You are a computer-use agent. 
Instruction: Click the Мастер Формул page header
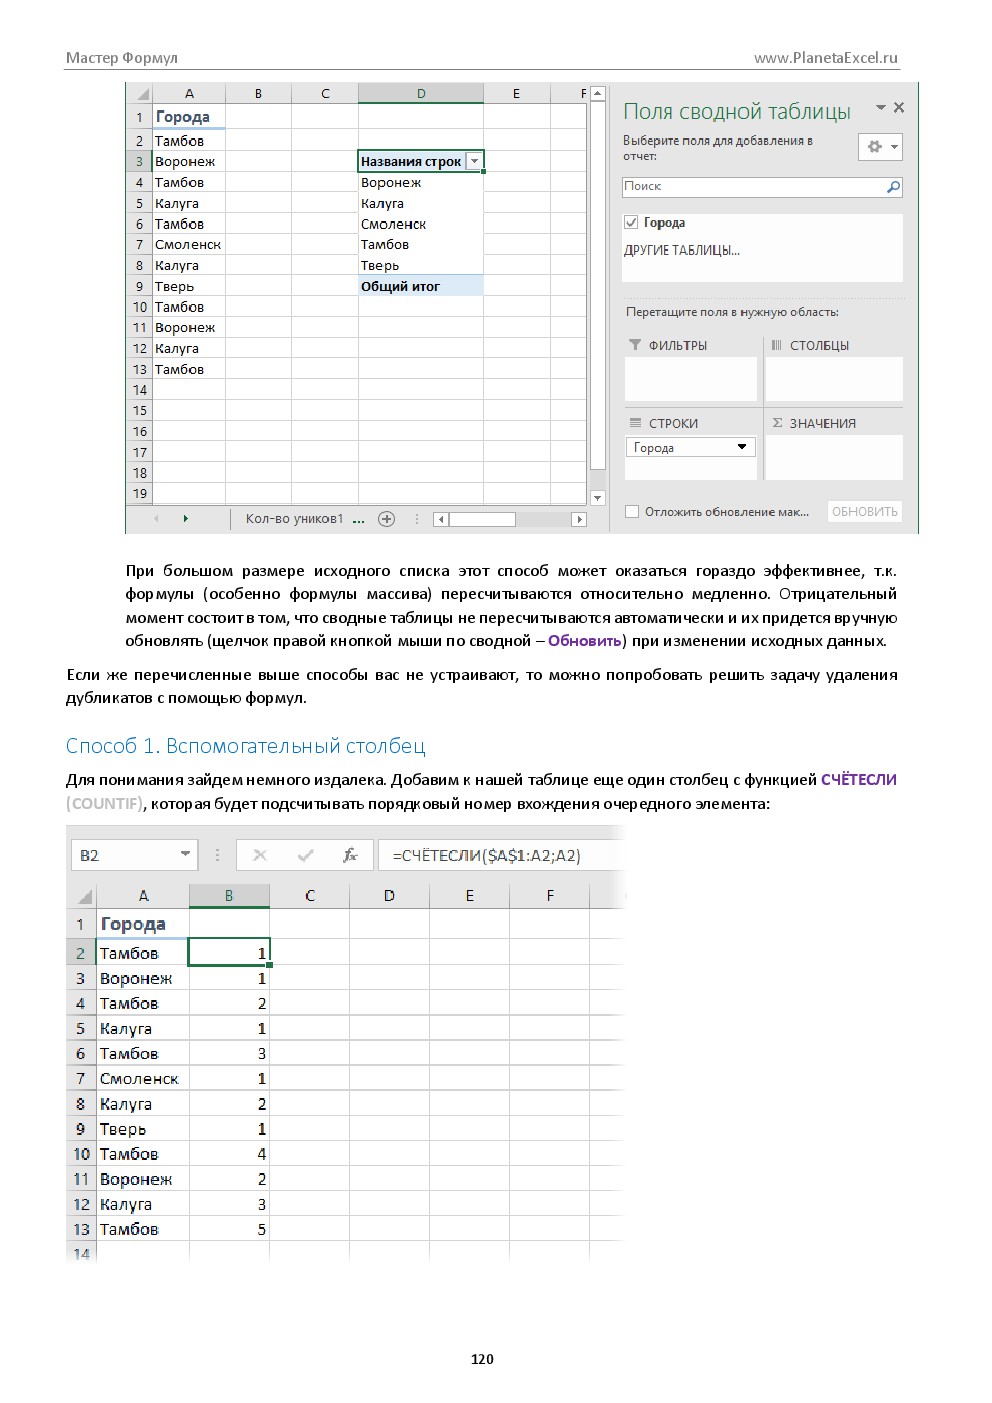(122, 58)
